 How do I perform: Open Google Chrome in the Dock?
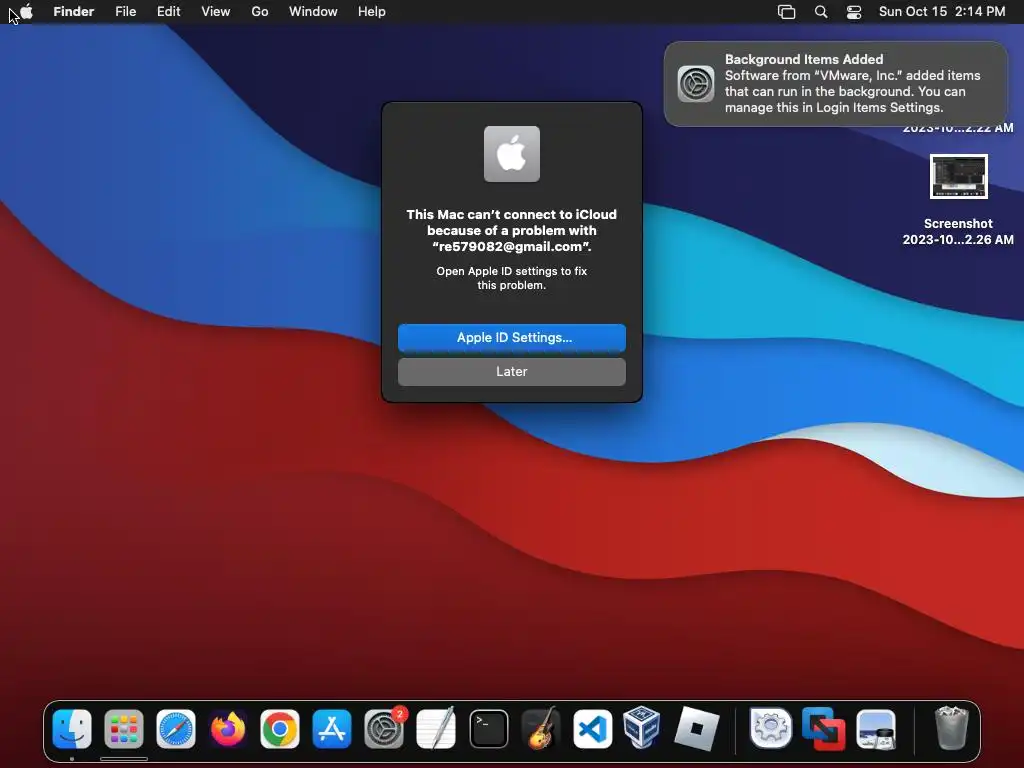pos(280,729)
